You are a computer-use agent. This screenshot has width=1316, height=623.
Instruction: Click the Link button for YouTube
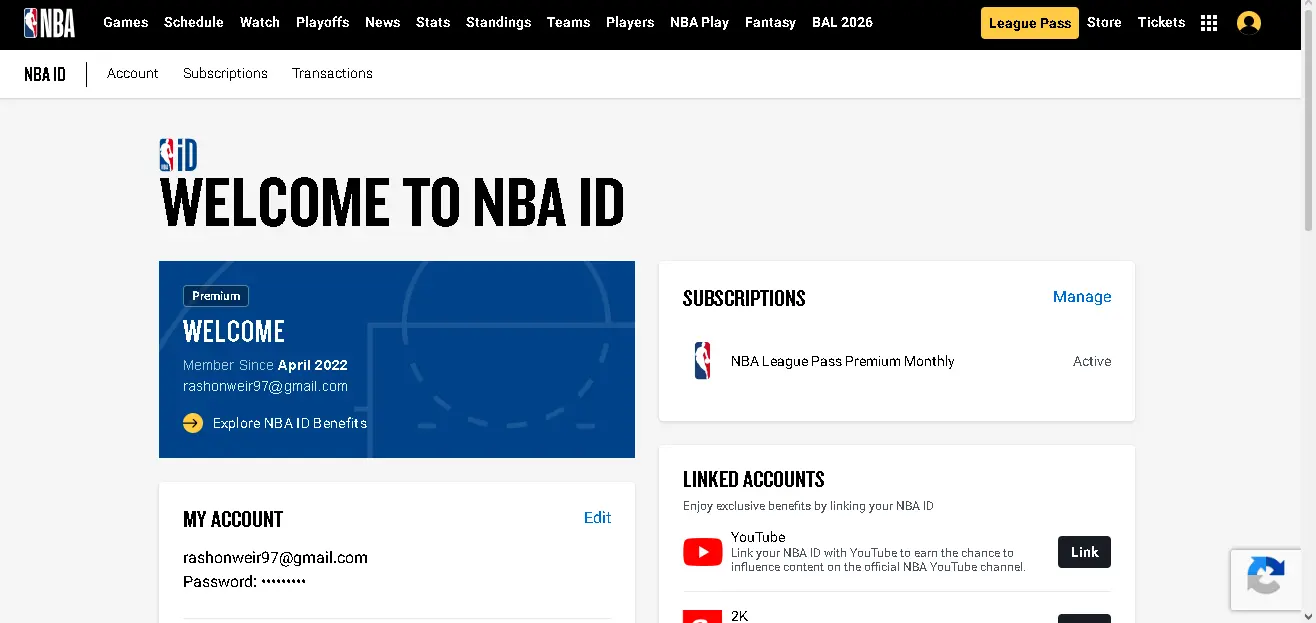click(1084, 552)
